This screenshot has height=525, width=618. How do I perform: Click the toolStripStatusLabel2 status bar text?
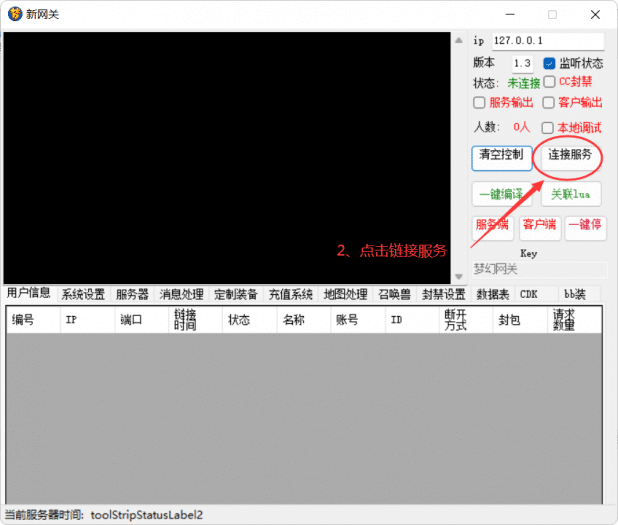pos(147,515)
